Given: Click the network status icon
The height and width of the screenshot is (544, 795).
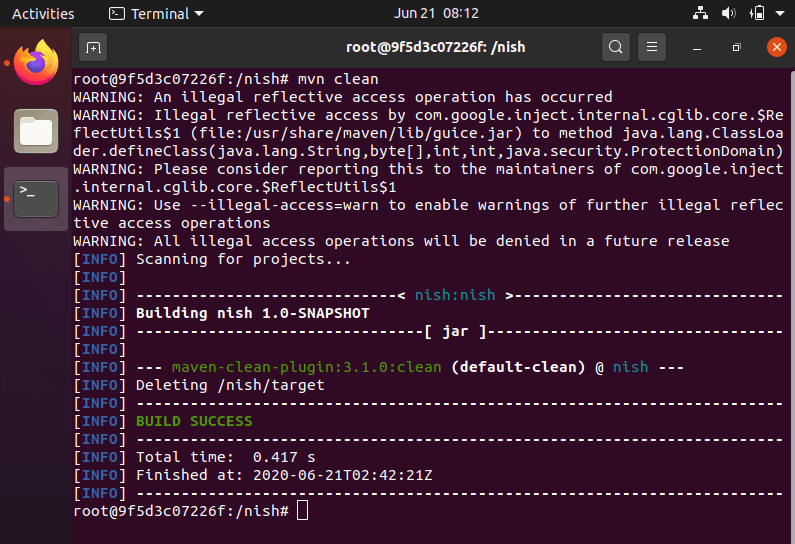Looking at the screenshot, I should (700, 14).
